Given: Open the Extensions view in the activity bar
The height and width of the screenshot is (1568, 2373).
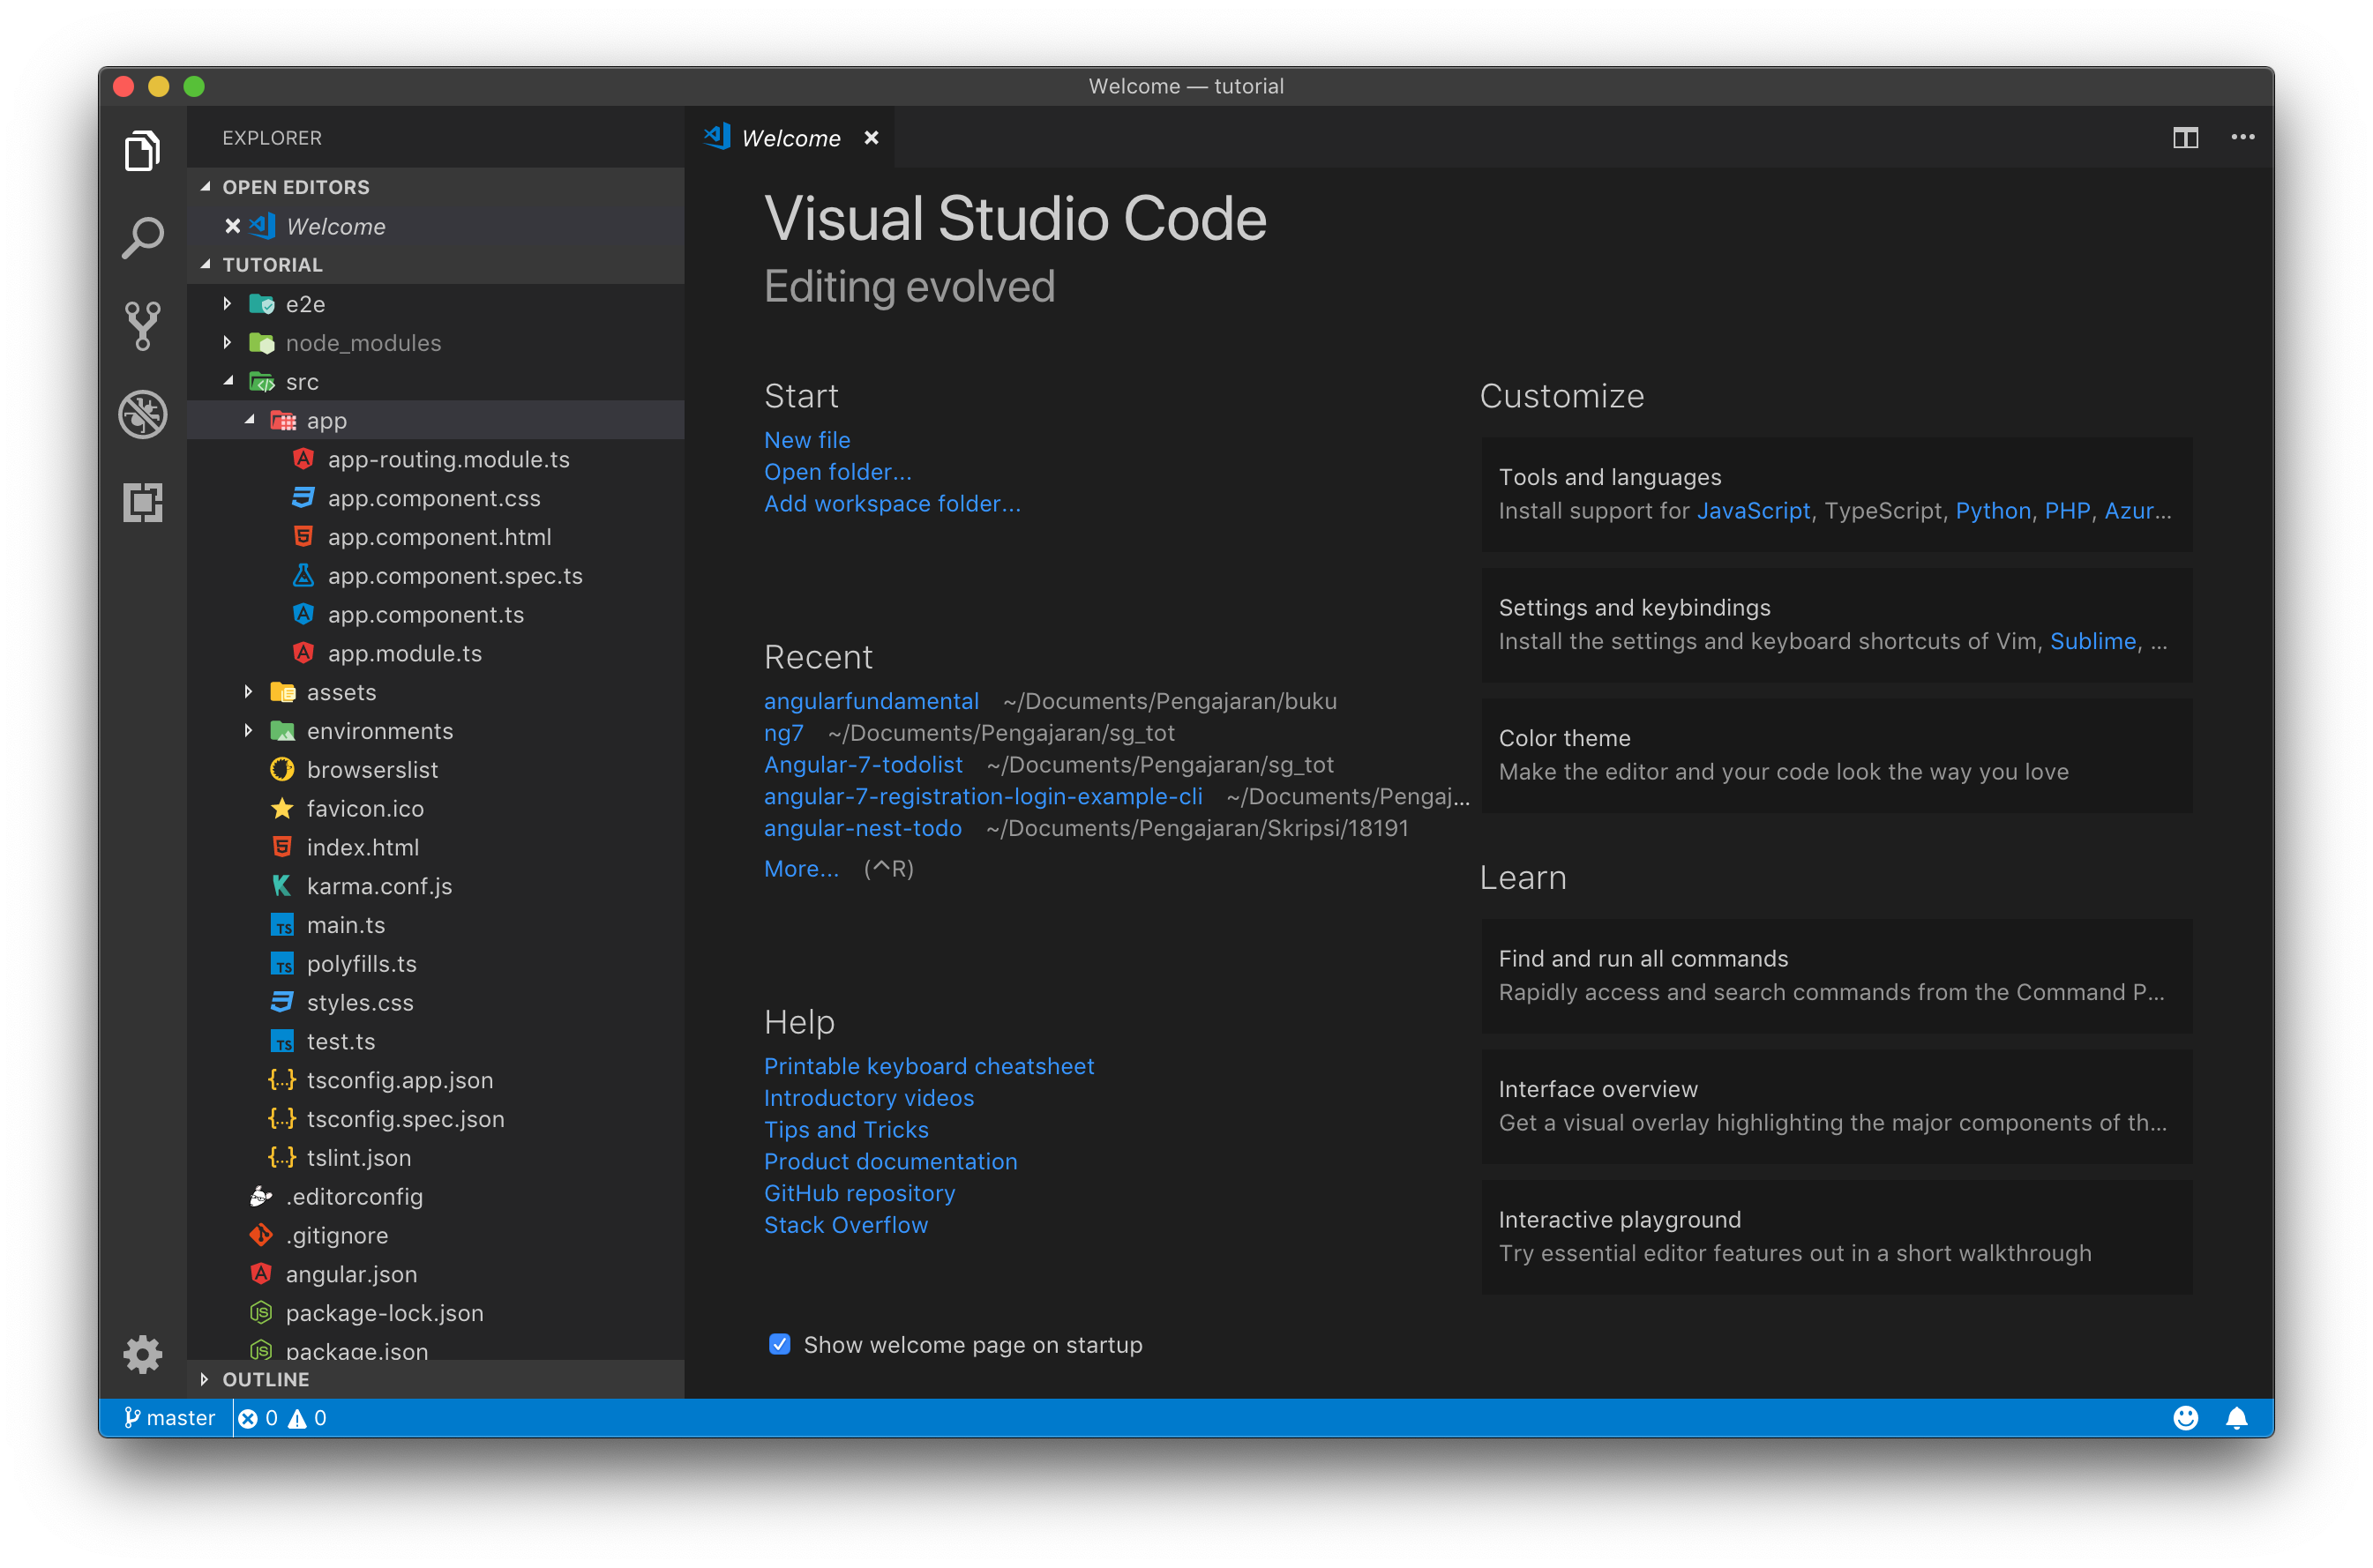Looking at the screenshot, I should [x=142, y=502].
